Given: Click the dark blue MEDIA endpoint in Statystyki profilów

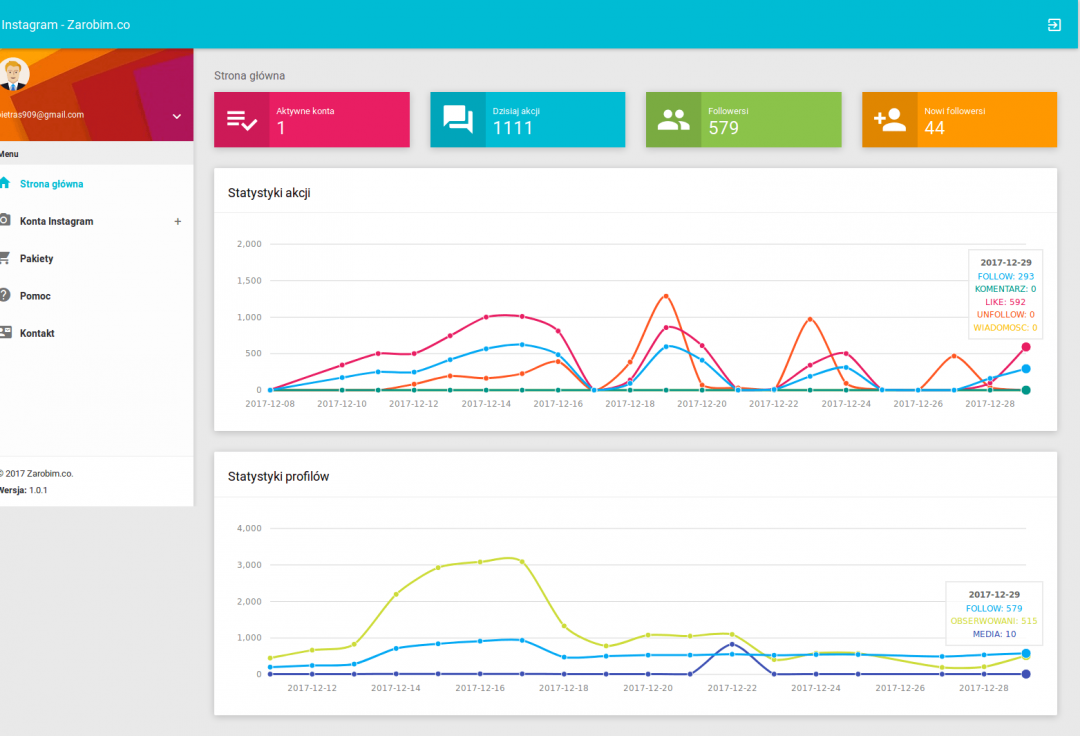Looking at the screenshot, I should point(1026,674).
